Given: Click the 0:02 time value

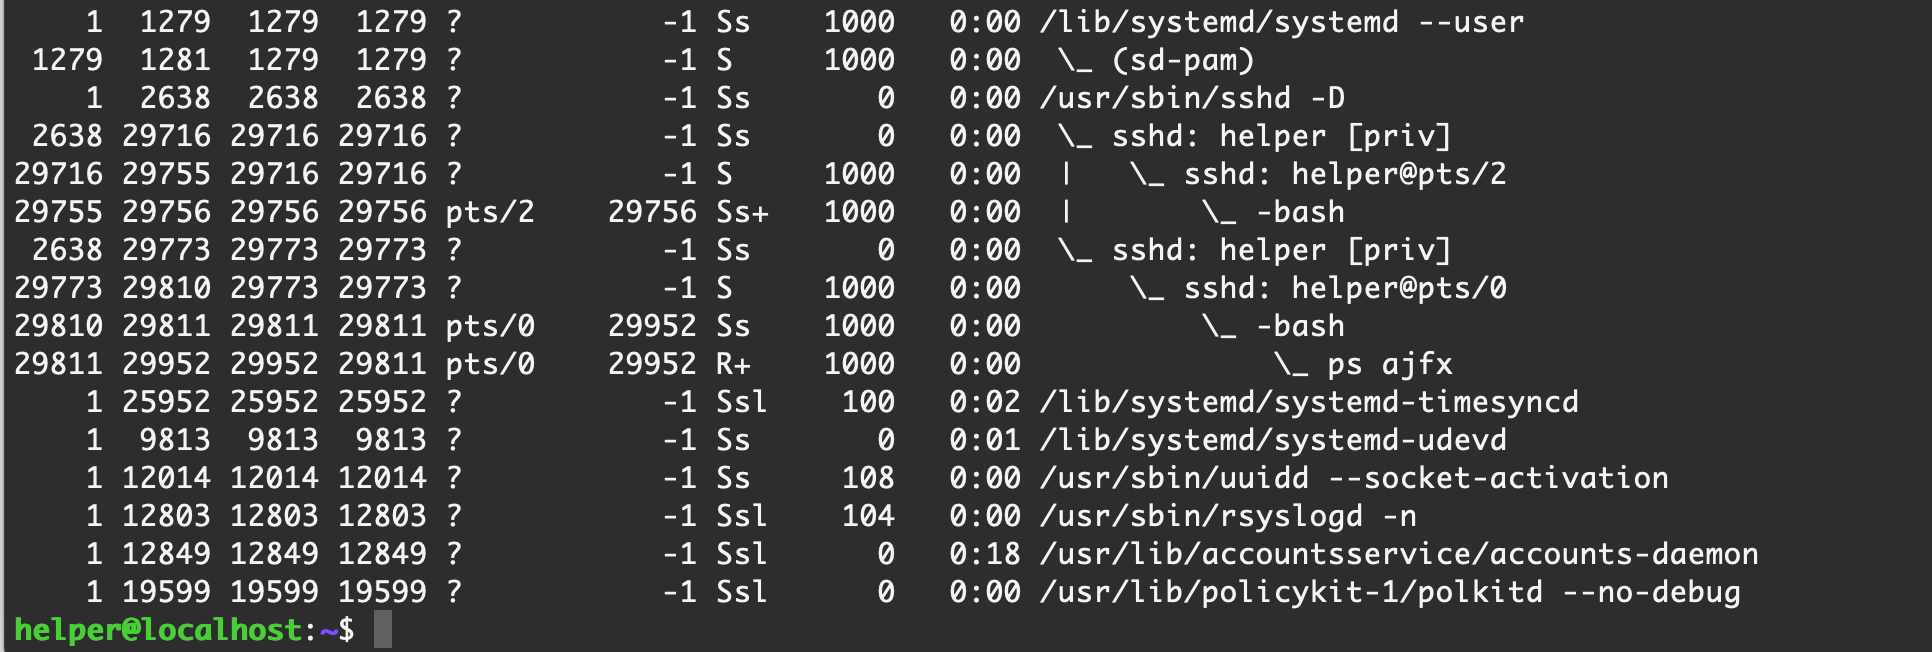Looking at the screenshot, I should [985, 402].
